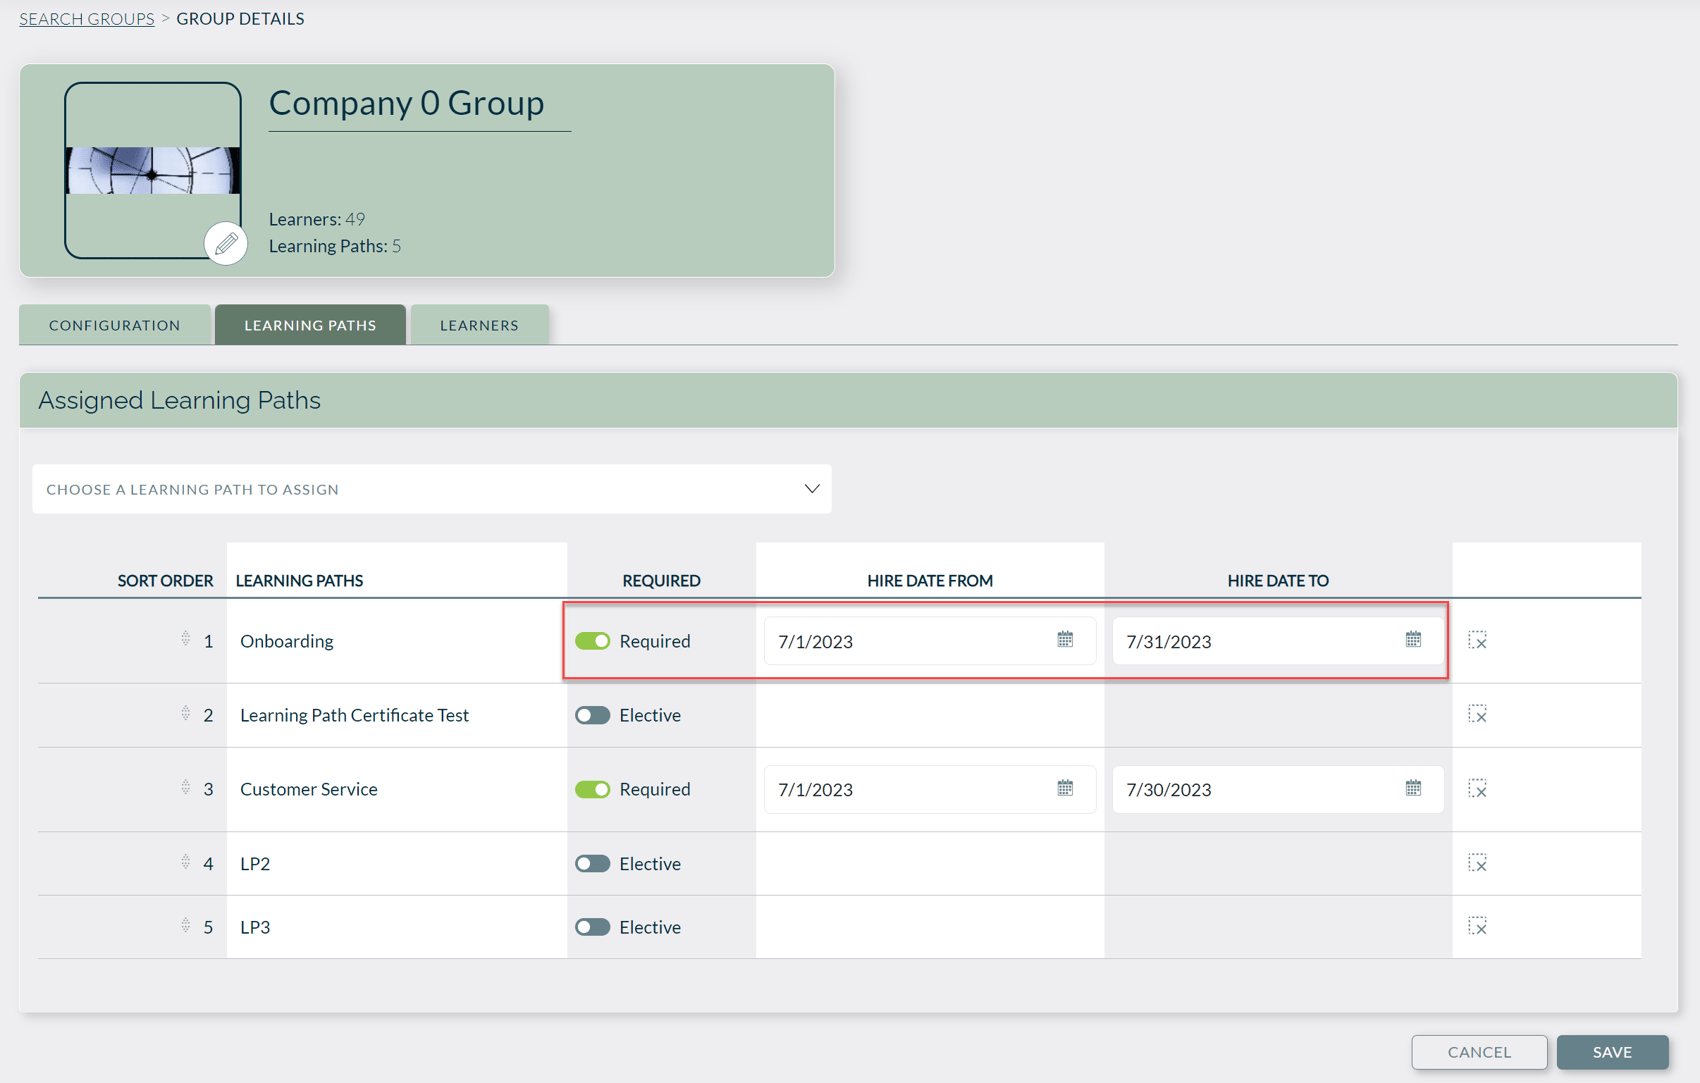The width and height of the screenshot is (1700, 1083).
Task: Grab the sort handle for LP2 row
Action: 186,861
